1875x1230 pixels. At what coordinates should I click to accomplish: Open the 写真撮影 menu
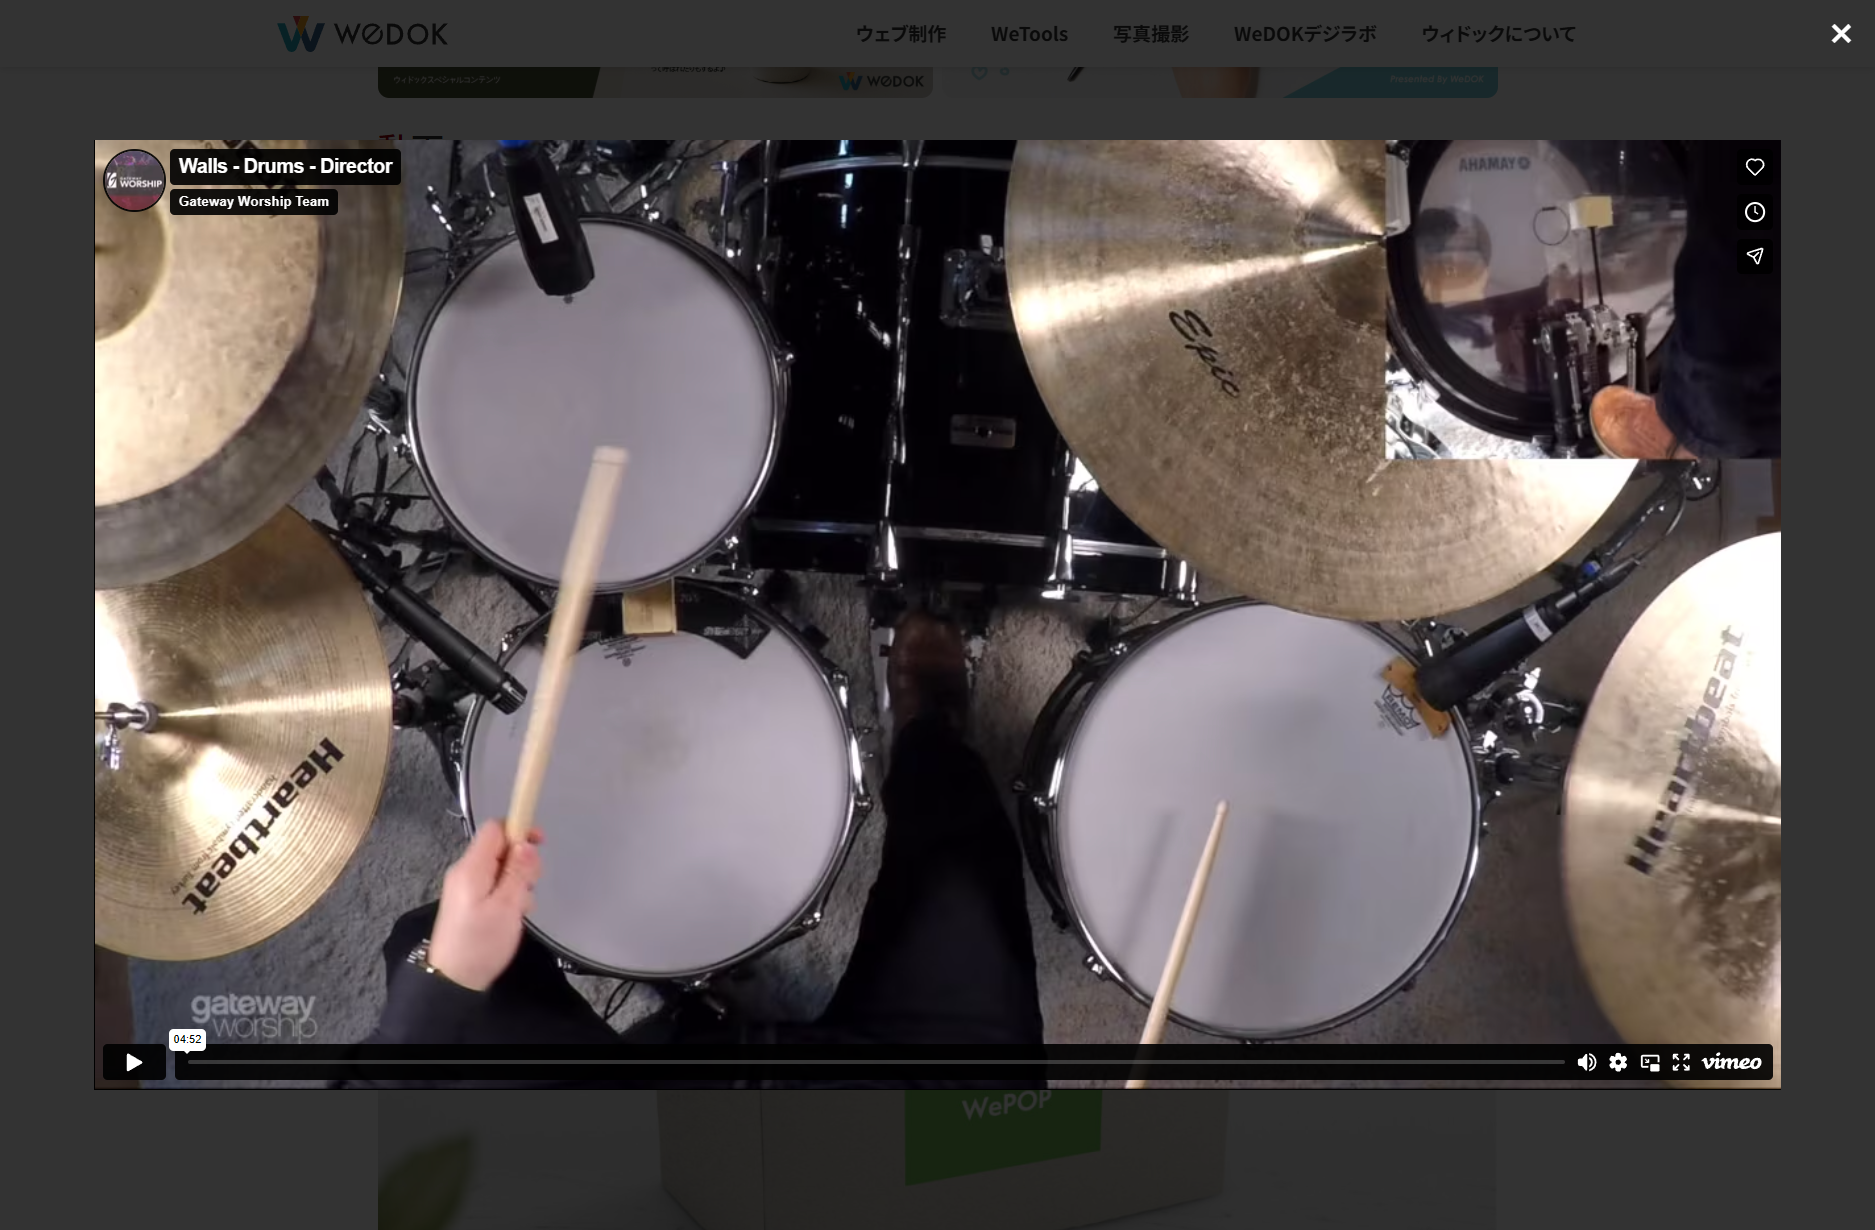1150,33
